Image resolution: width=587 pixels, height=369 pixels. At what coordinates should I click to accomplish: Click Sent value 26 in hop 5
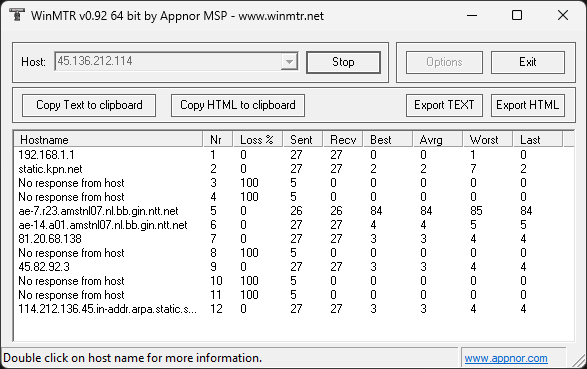point(296,211)
